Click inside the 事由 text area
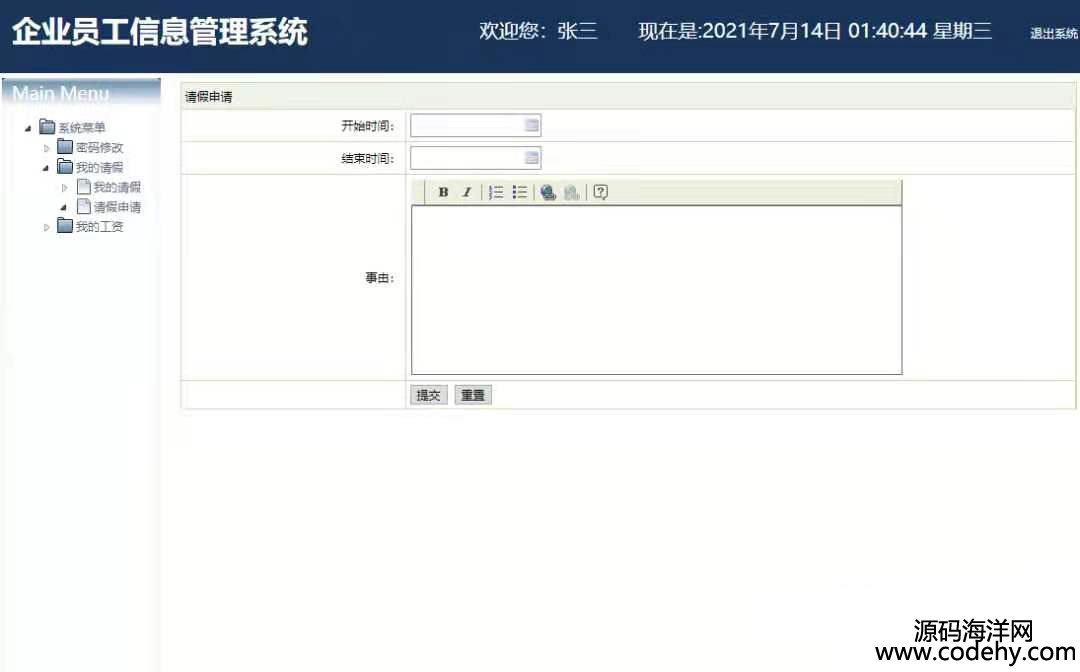 tap(656, 290)
